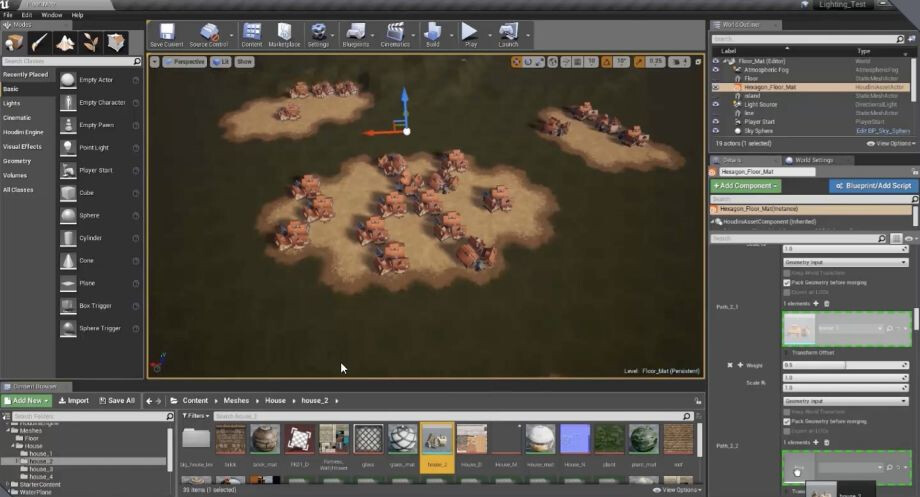The width and height of the screenshot is (920, 497).
Task: Select the Landscape mode icon
Action: click(x=66, y=43)
